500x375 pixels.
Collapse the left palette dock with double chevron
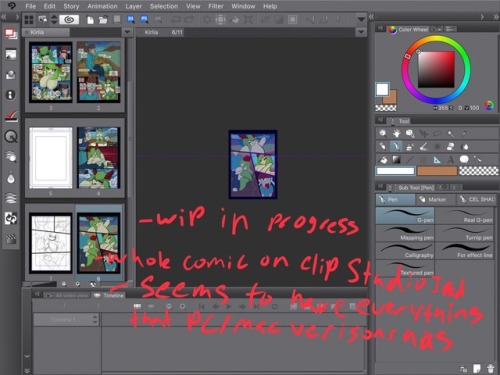4,16
